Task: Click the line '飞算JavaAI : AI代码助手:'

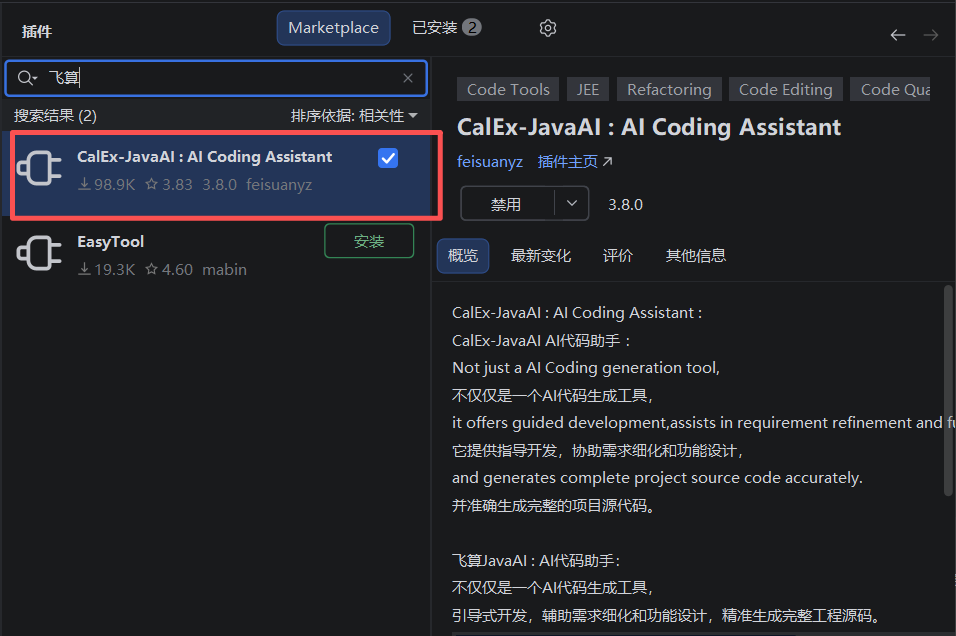Action: [536, 560]
